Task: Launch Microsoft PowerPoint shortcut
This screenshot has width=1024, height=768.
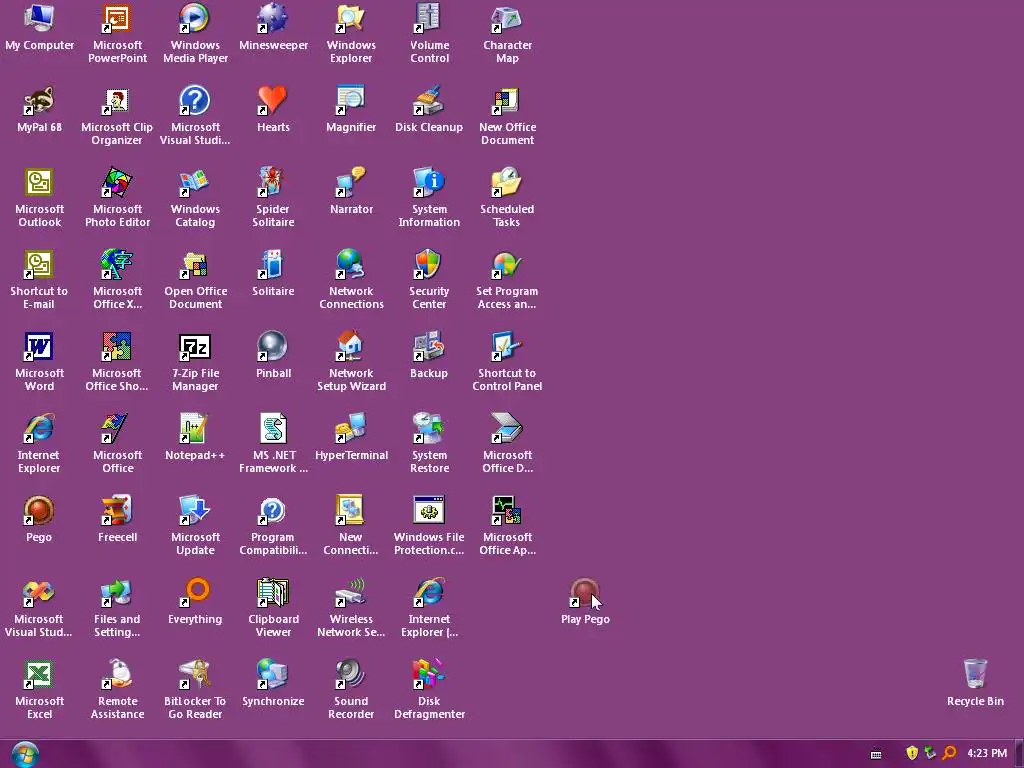Action: click(x=117, y=18)
